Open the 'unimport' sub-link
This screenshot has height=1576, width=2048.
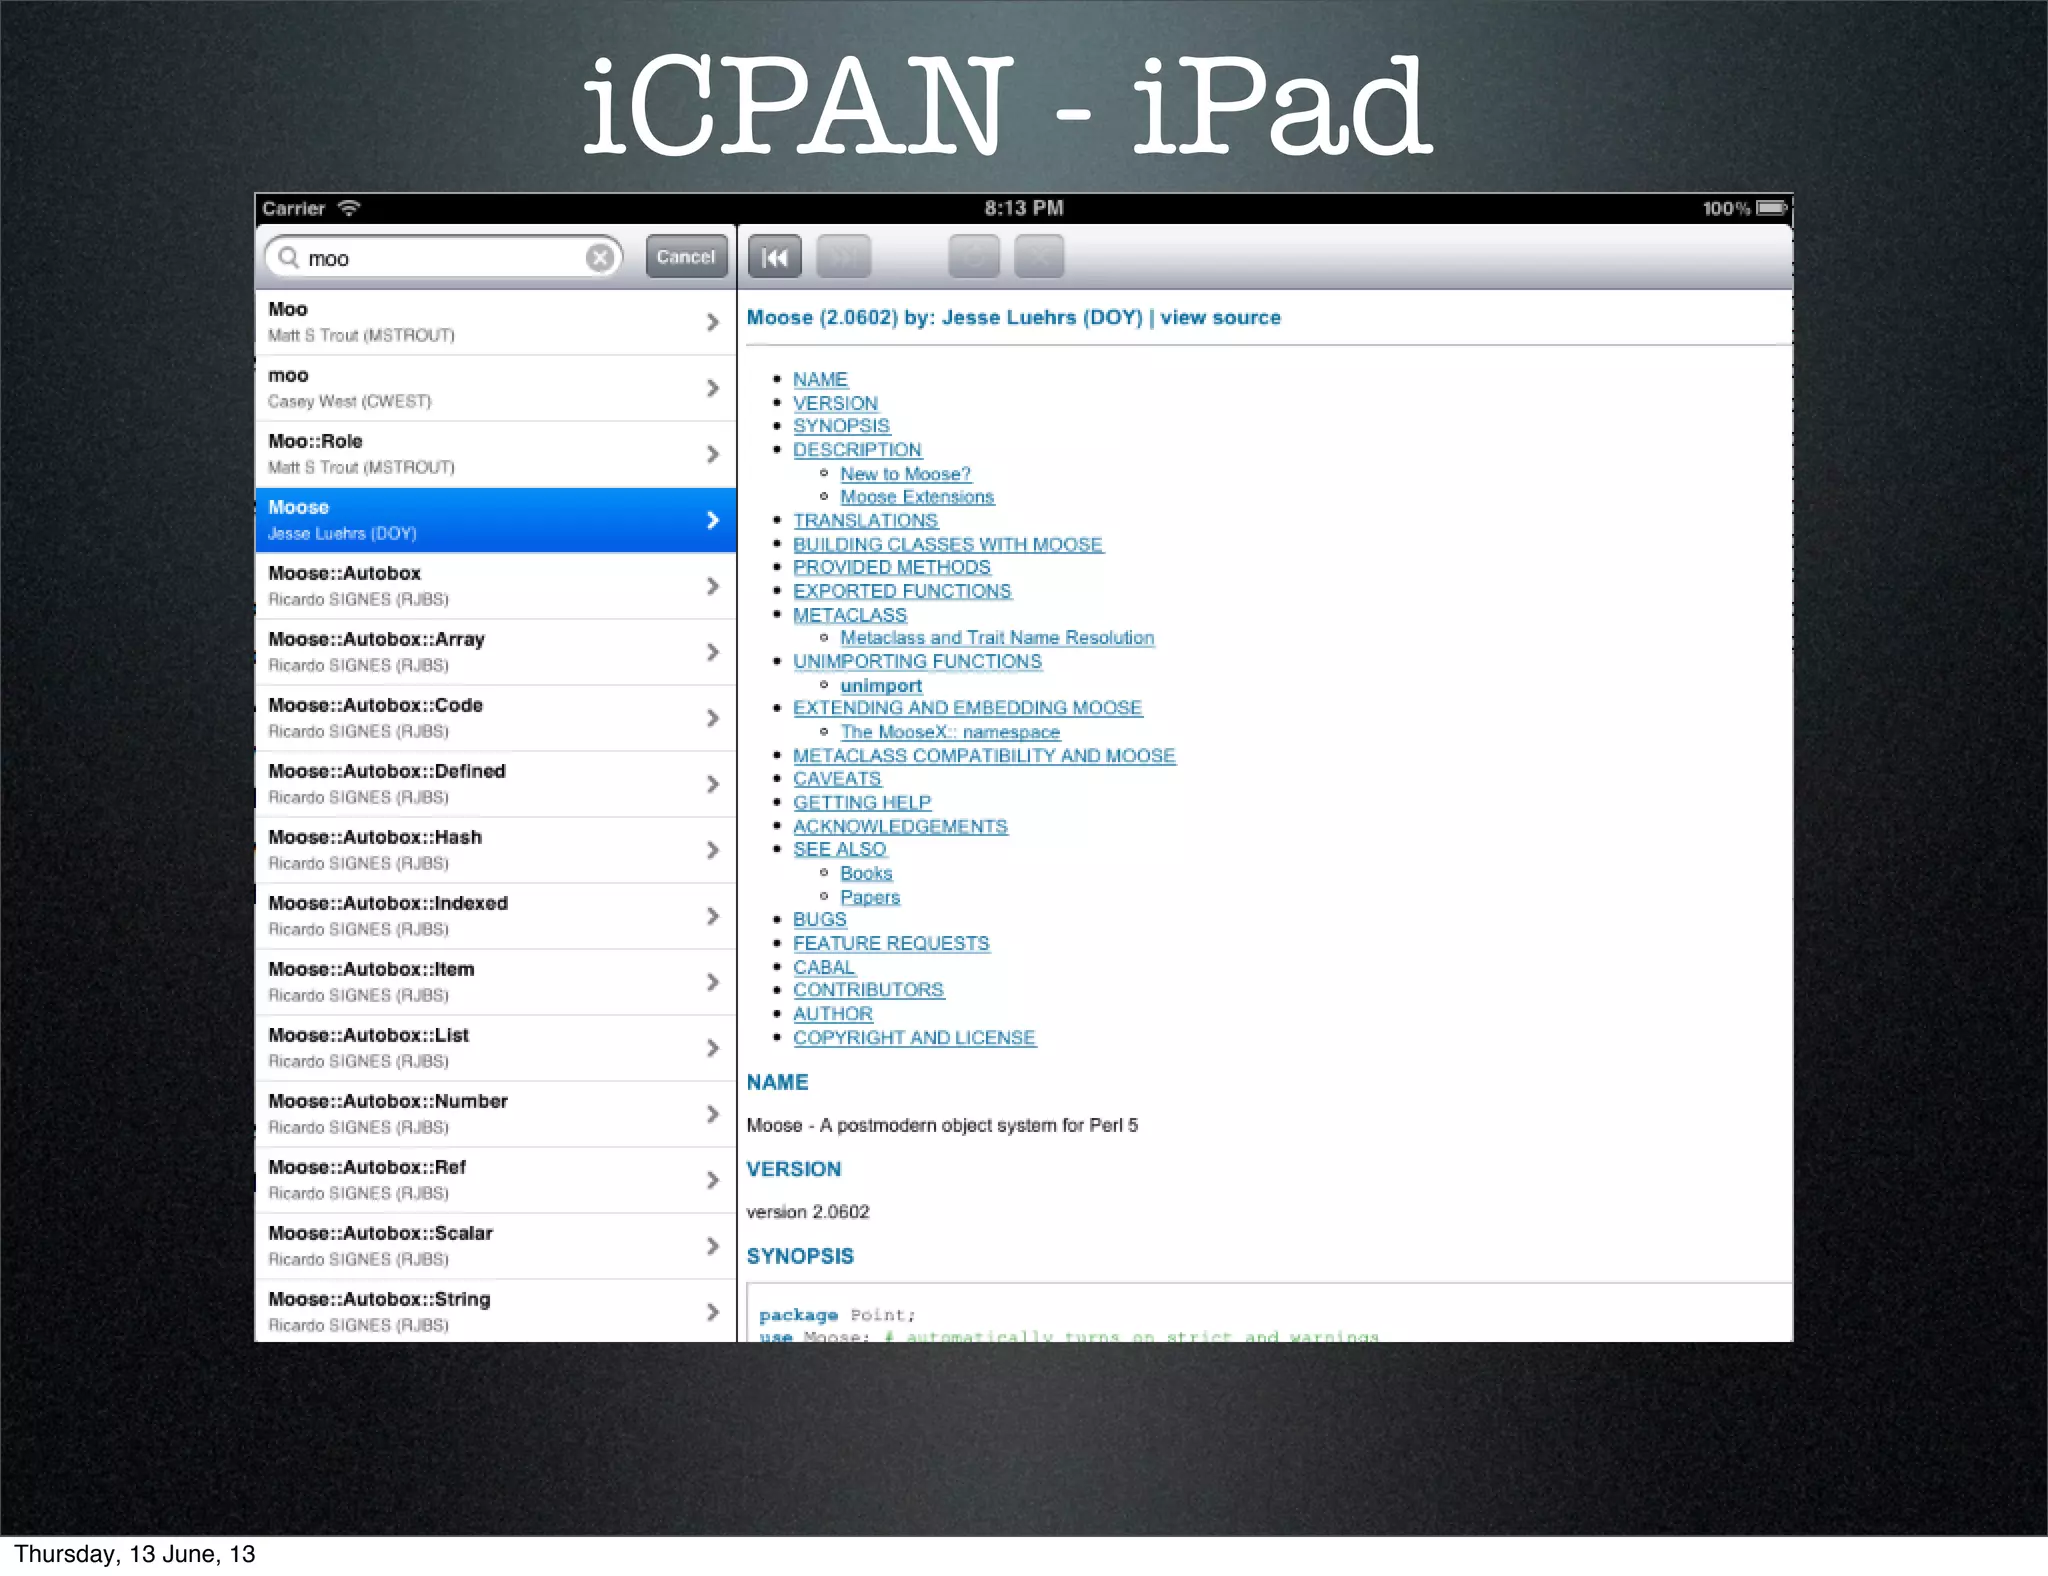881,686
